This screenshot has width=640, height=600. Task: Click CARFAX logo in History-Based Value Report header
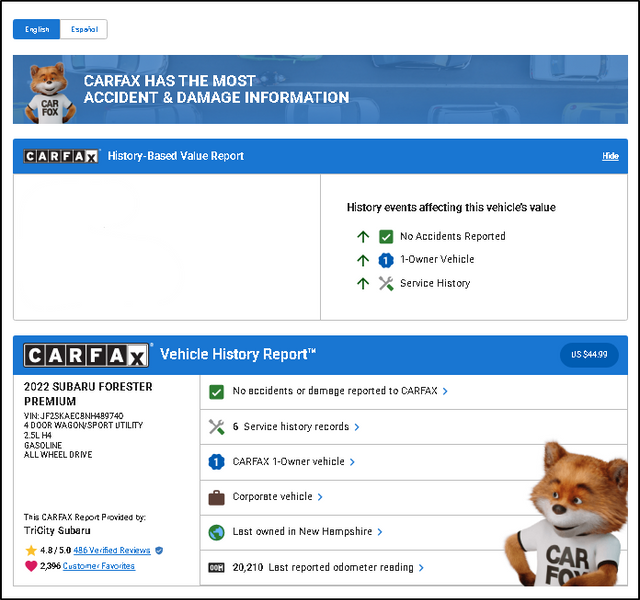pos(61,156)
